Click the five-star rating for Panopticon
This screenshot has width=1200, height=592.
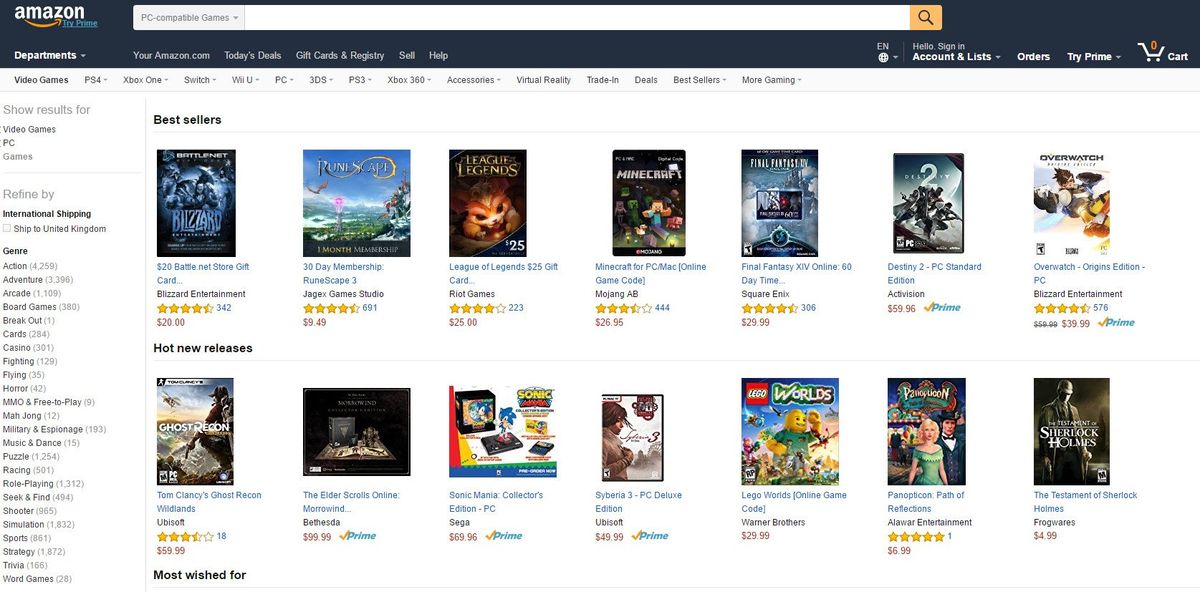[916, 537]
